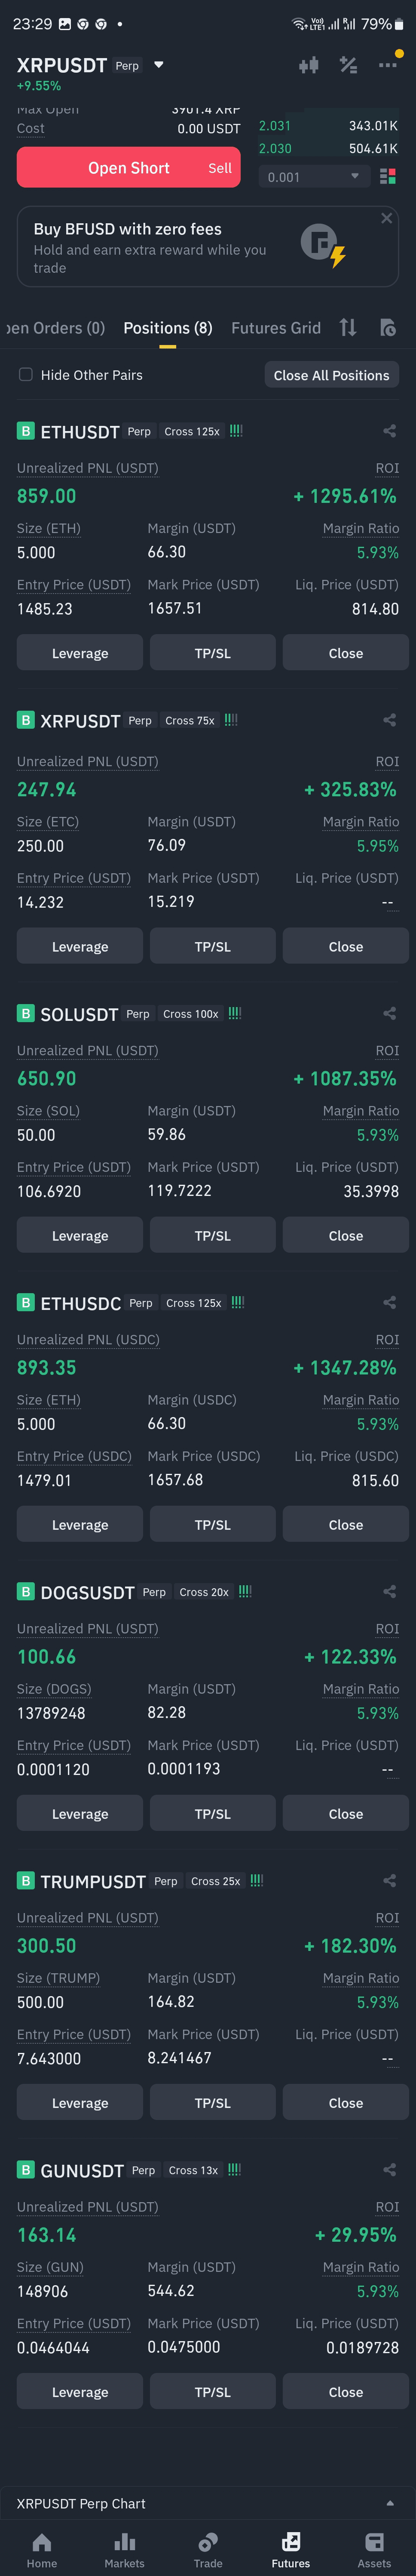Tap the Open Short sell button
Image resolution: width=416 pixels, height=2576 pixels.
coord(128,168)
